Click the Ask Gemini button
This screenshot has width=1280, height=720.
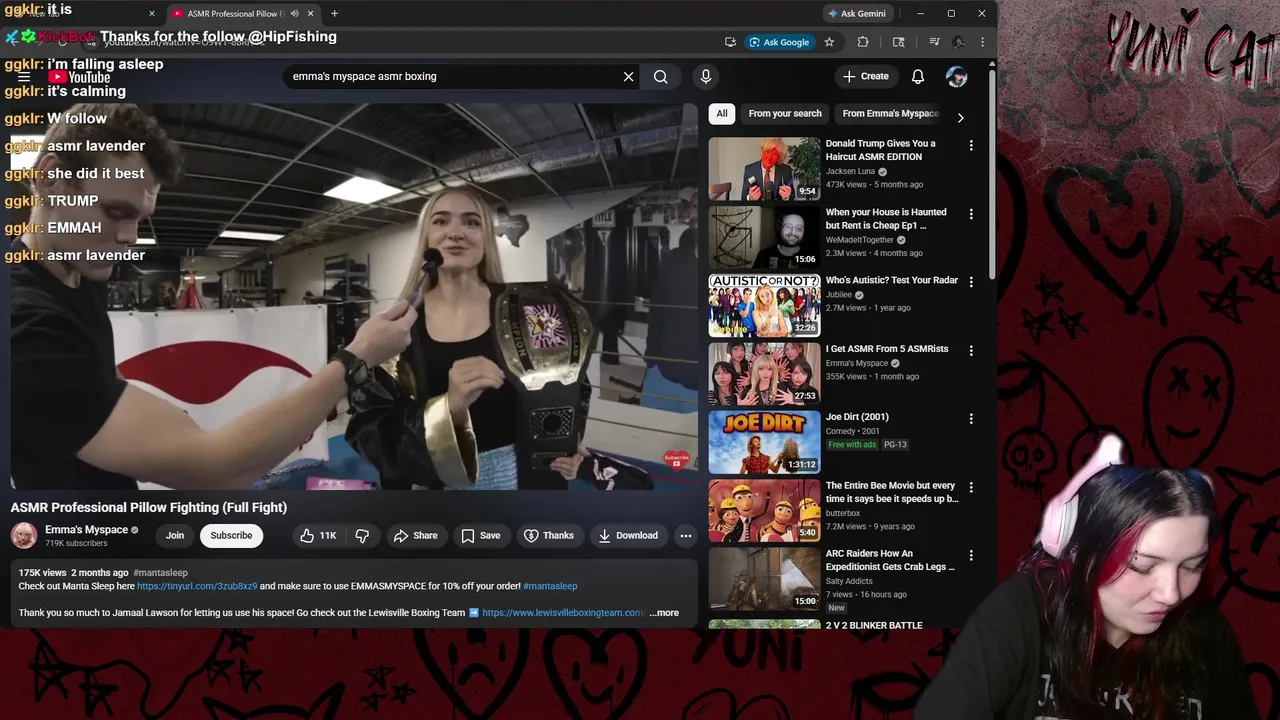[857, 13]
